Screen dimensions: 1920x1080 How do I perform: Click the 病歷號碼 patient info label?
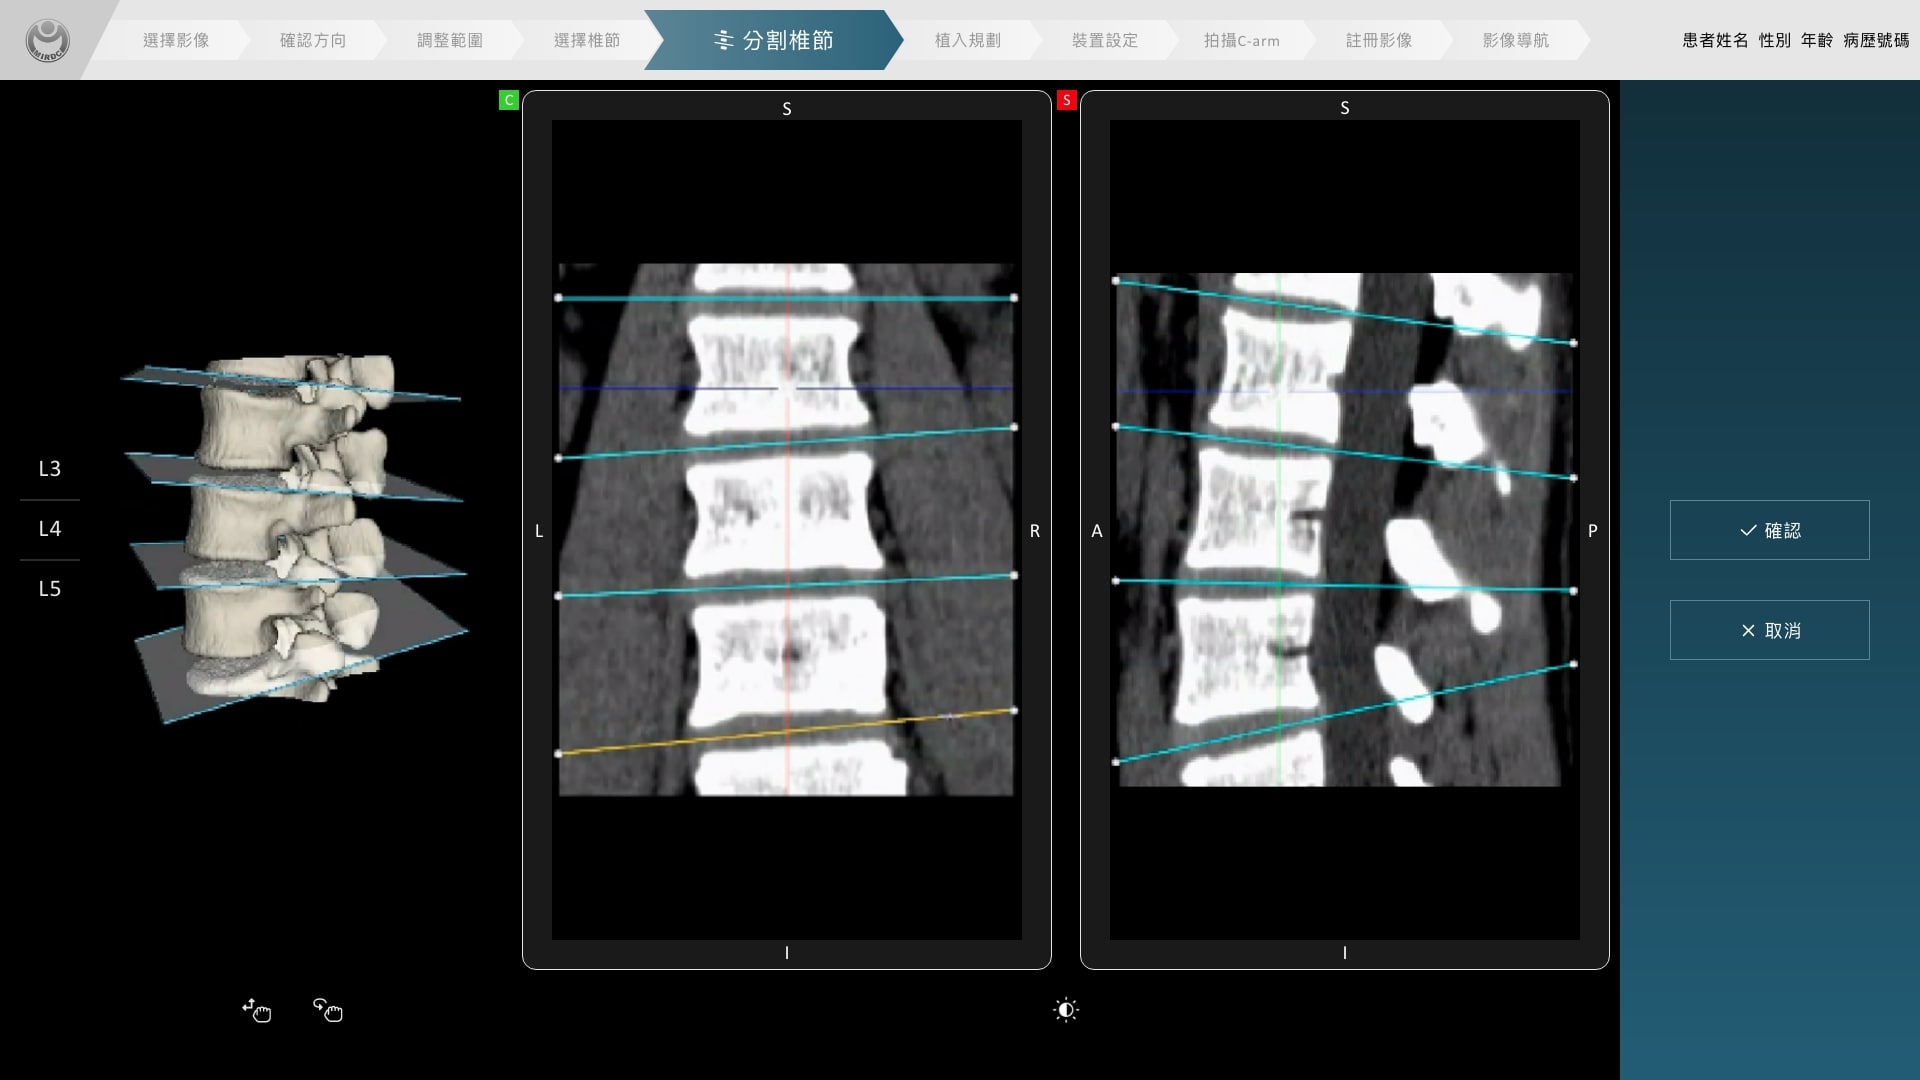pyautogui.click(x=1876, y=40)
